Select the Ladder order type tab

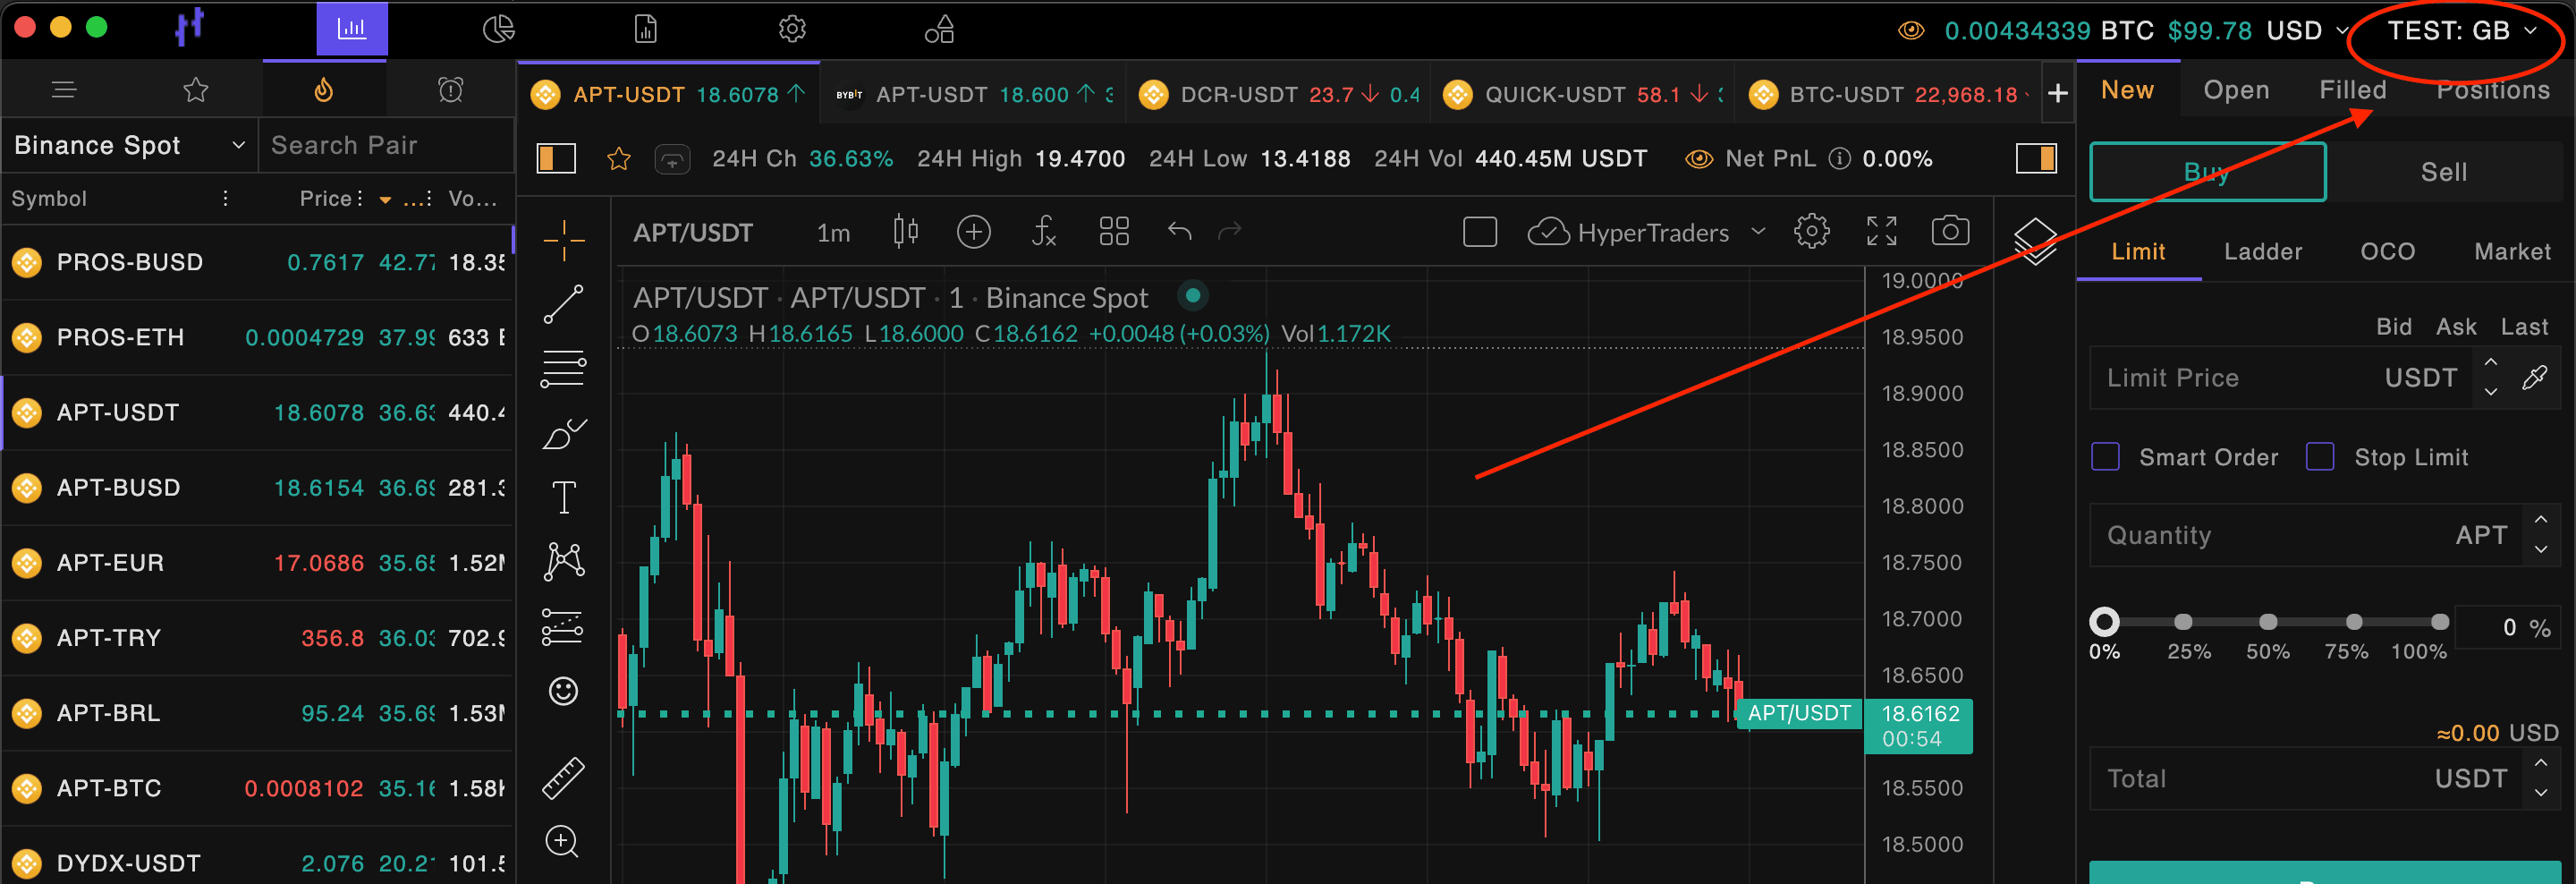tap(2263, 251)
